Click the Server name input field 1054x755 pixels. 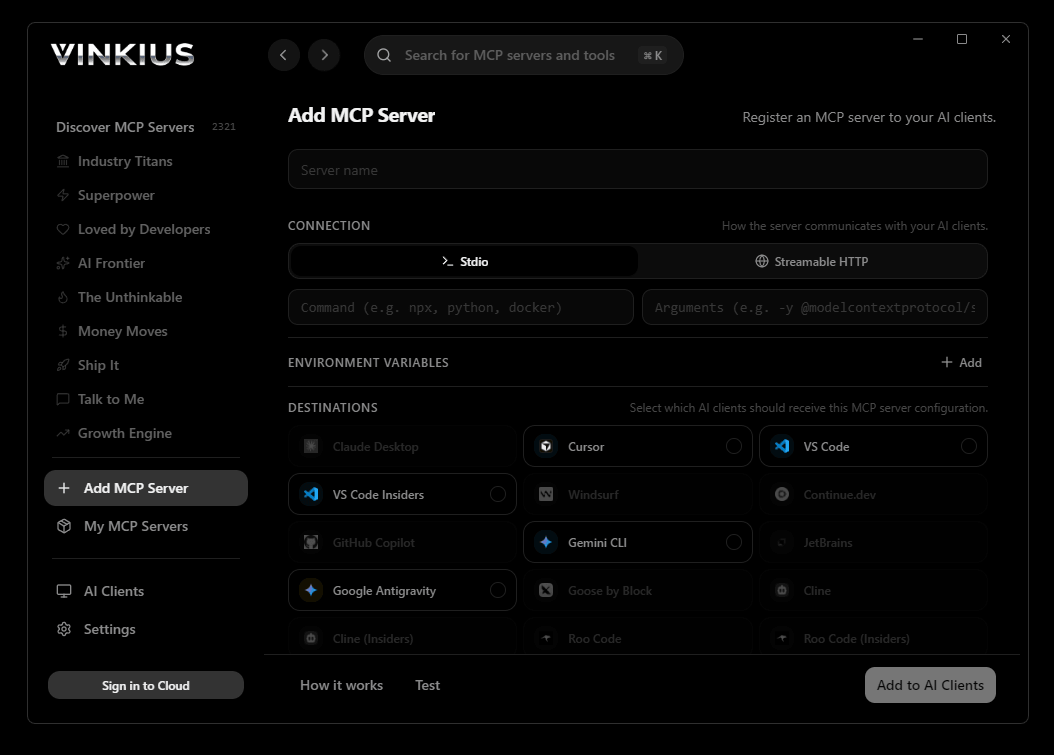click(637, 170)
